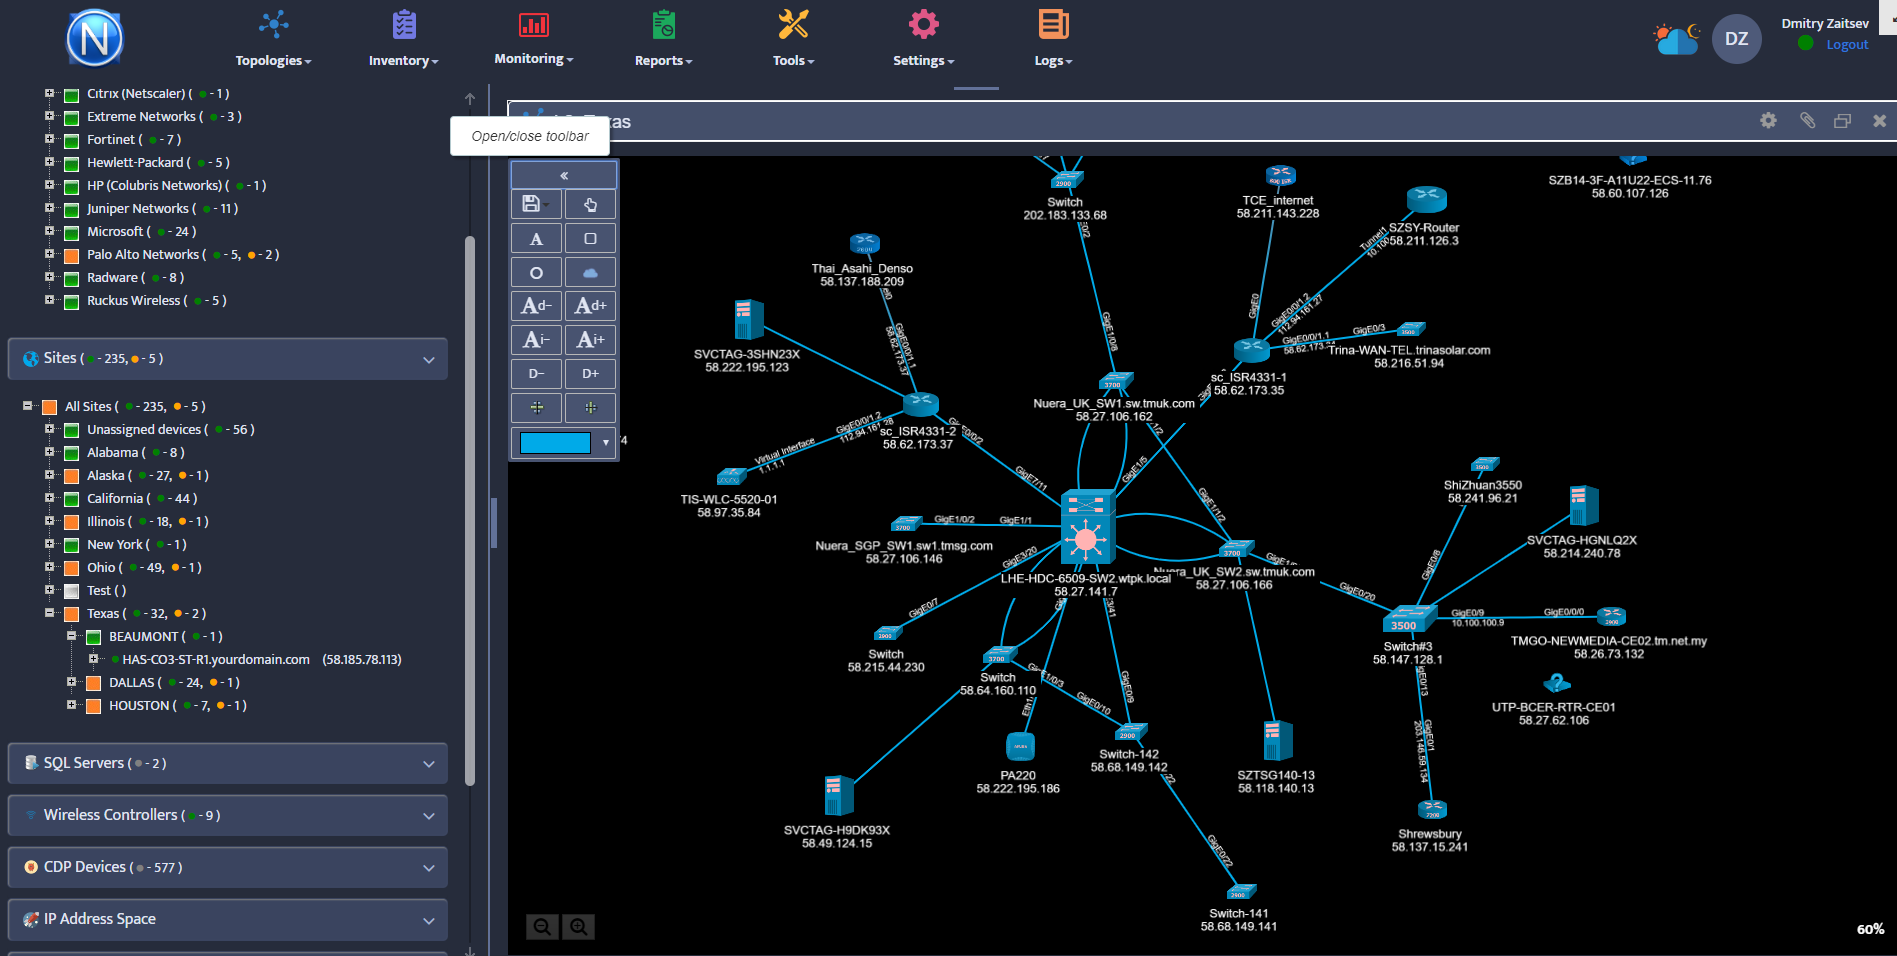Shrink device icons with D- button
1897x956 pixels.
[x=536, y=374]
